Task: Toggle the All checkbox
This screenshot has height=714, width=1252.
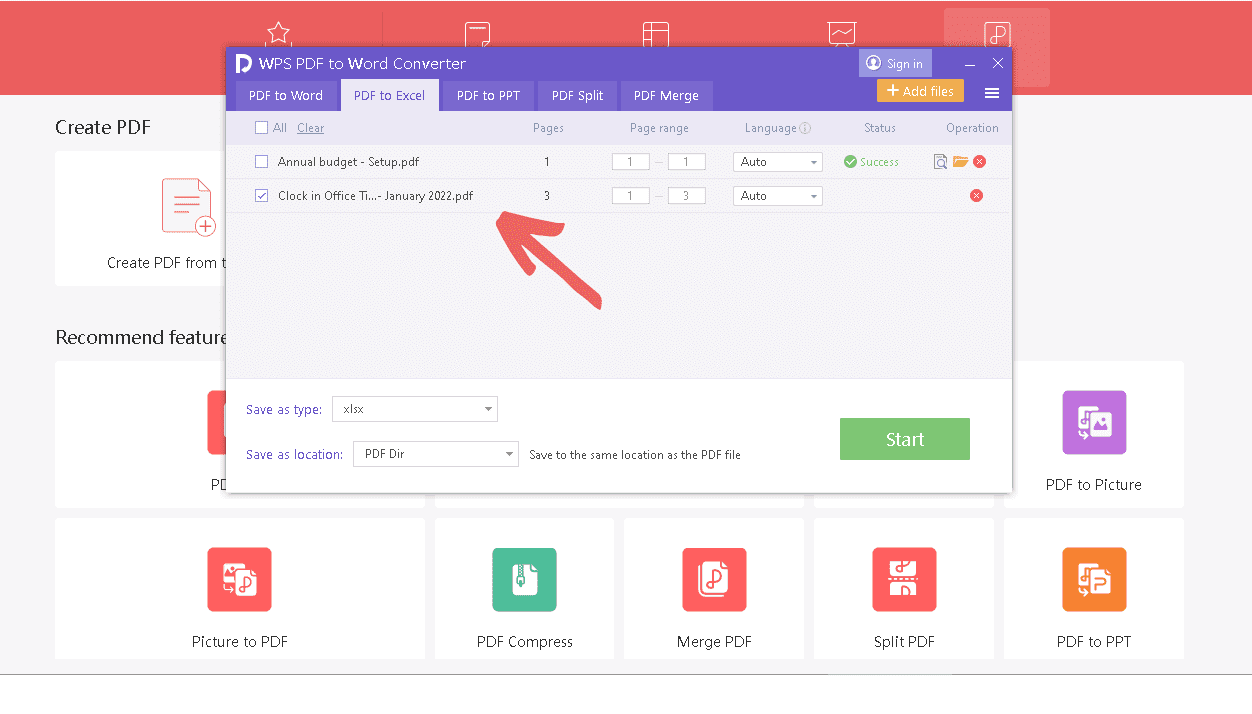Action: (x=262, y=128)
